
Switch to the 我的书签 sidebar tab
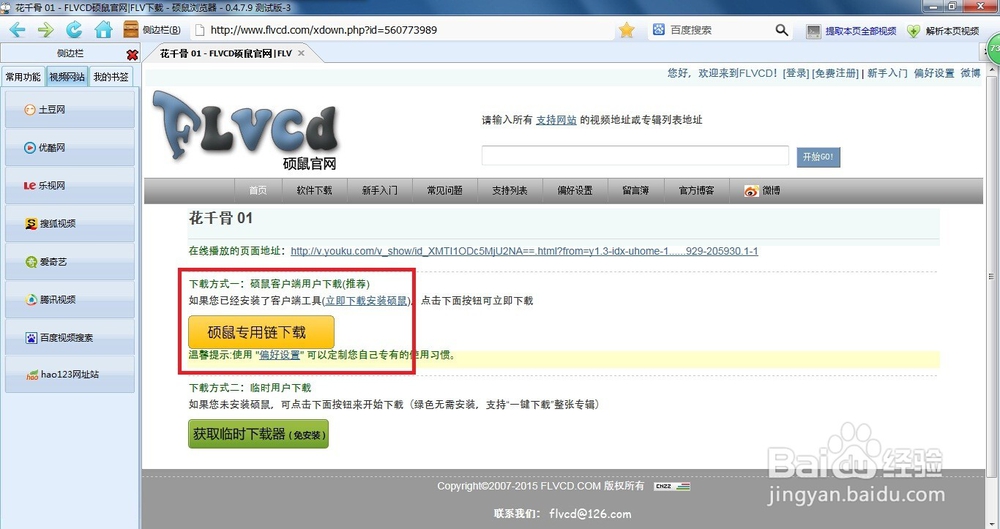pyautogui.click(x=111, y=77)
